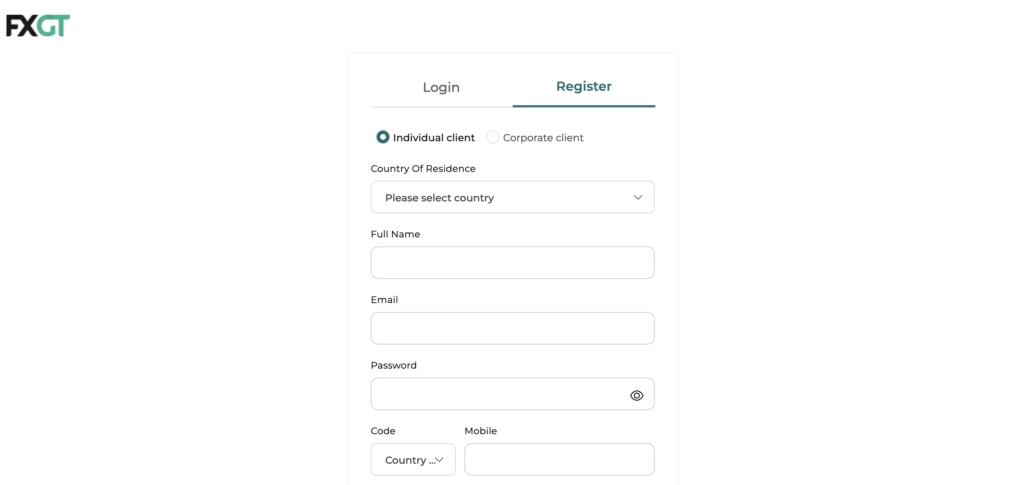1024x485 pixels.
Task: Expand the Country code dropdown
Action: click(x=410, y=460)
